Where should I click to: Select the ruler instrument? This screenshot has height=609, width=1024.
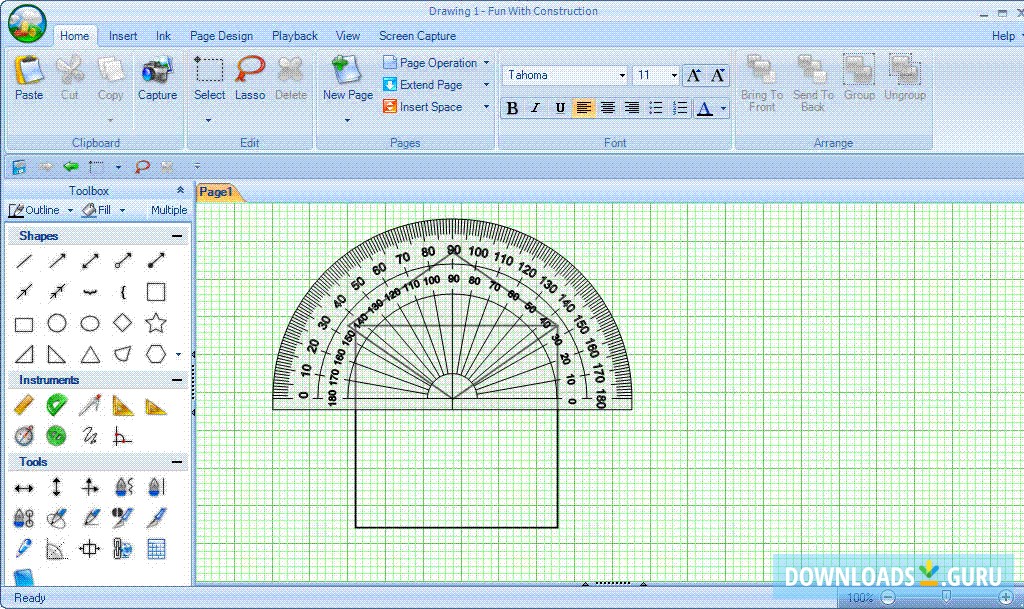24,405
